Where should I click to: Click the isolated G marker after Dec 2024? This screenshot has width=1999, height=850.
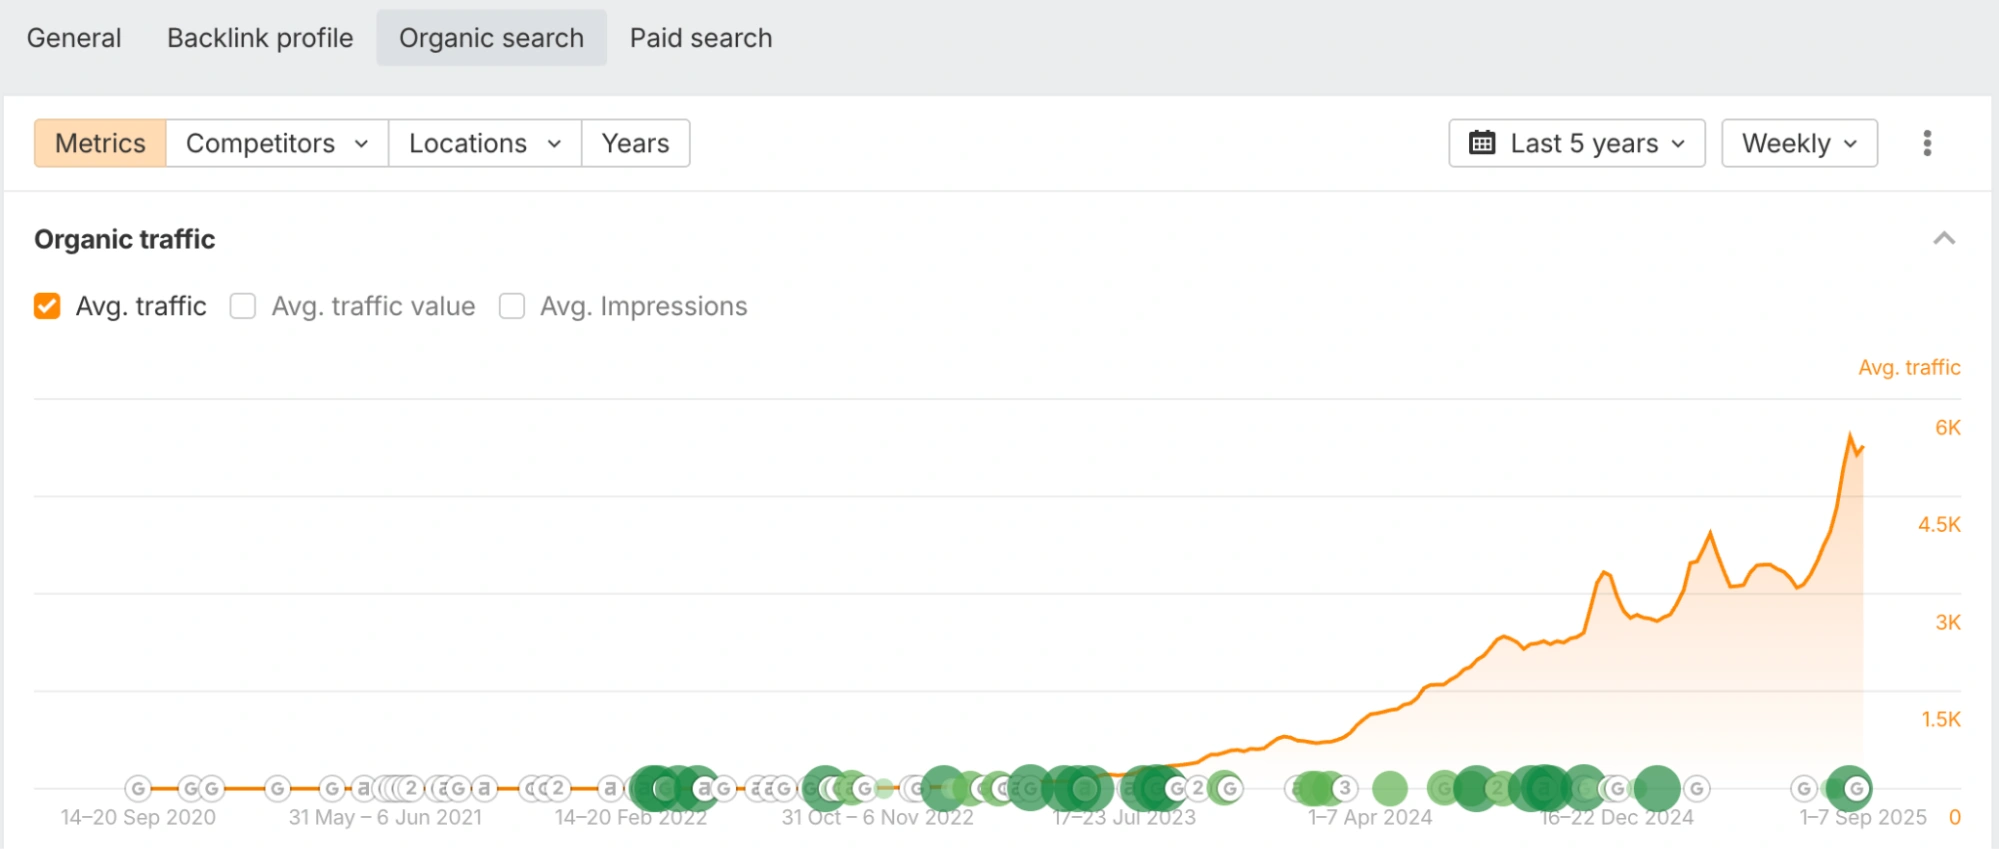tap(1696, 789)
